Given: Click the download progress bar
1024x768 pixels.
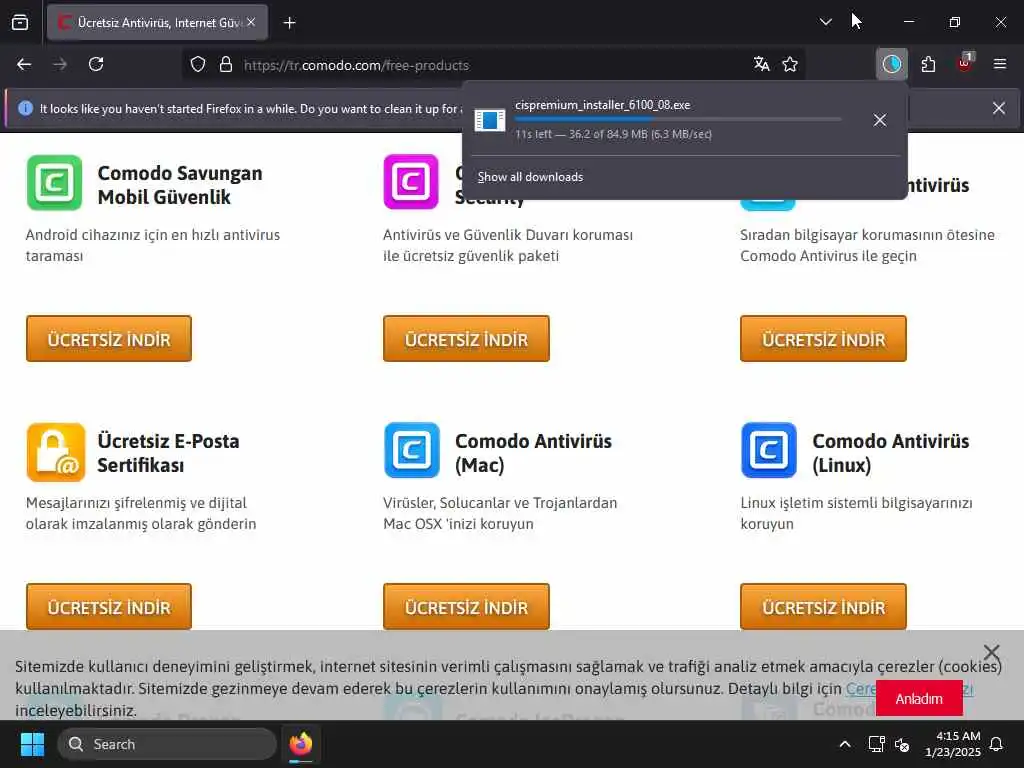Looking at the screenshot, I should point(678,120).
